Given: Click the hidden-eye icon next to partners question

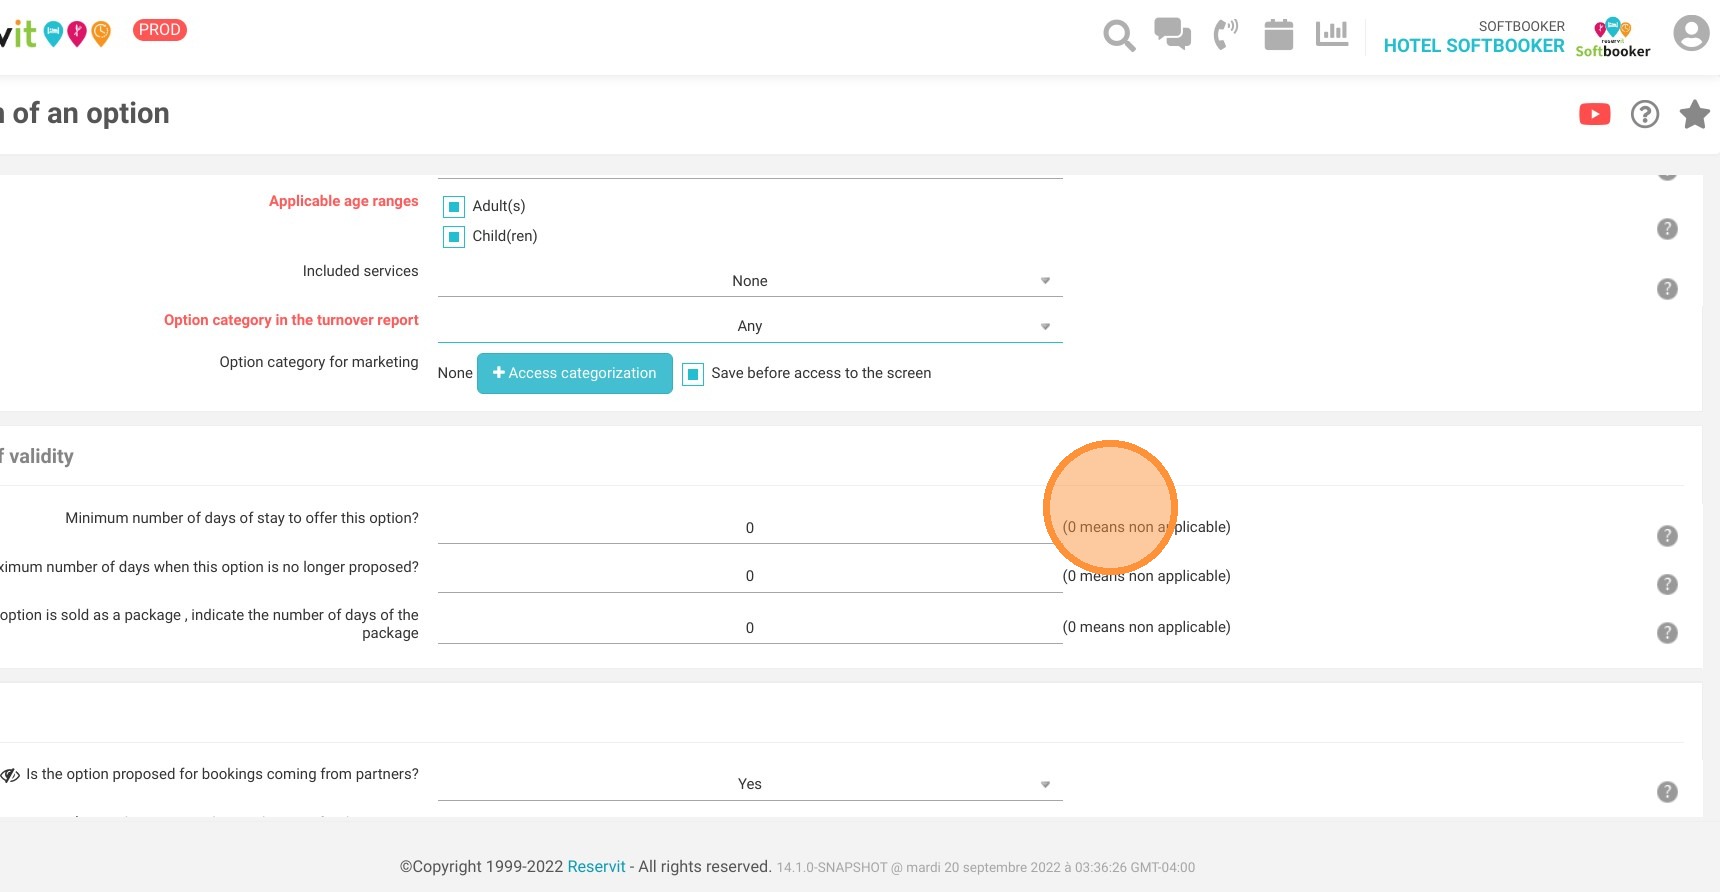Looking at the screenshot, I should (x=10, y=775).
